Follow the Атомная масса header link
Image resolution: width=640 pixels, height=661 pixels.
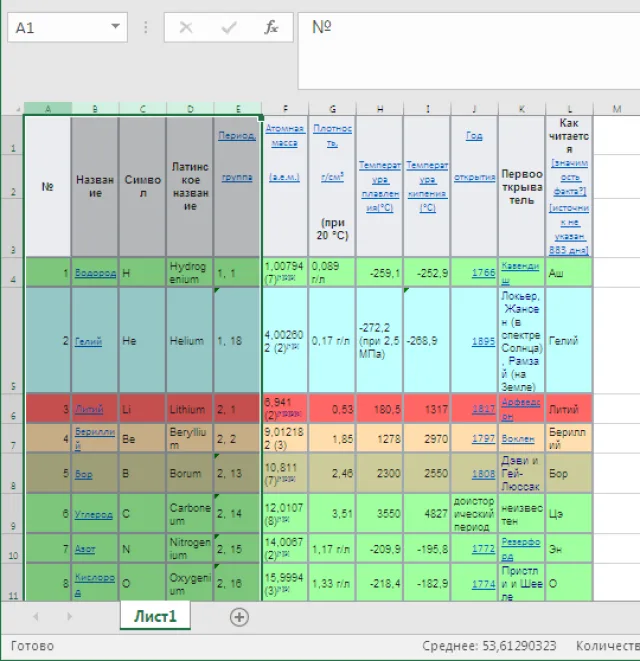pos(285,136)
